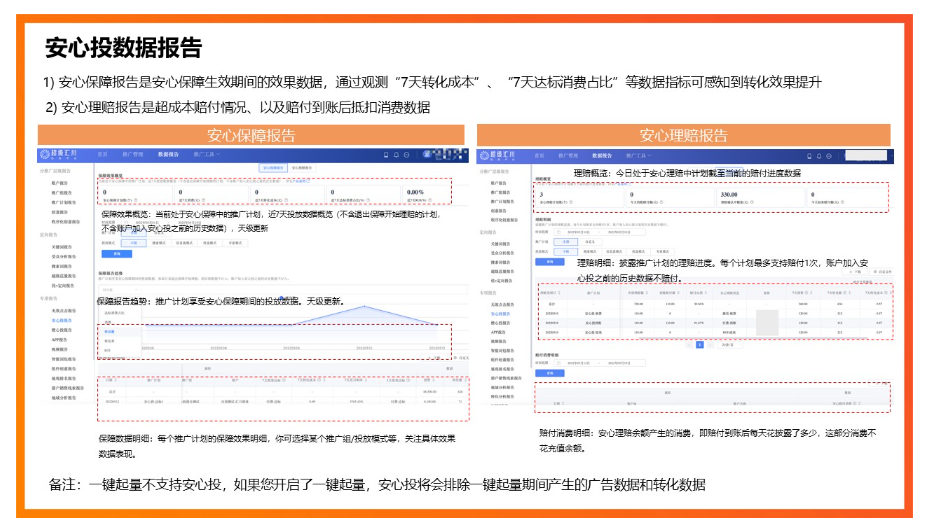Viewport: 940px width, 527px height.
Task: Click the download button above the claims table
Action: [x=856, y=272]
